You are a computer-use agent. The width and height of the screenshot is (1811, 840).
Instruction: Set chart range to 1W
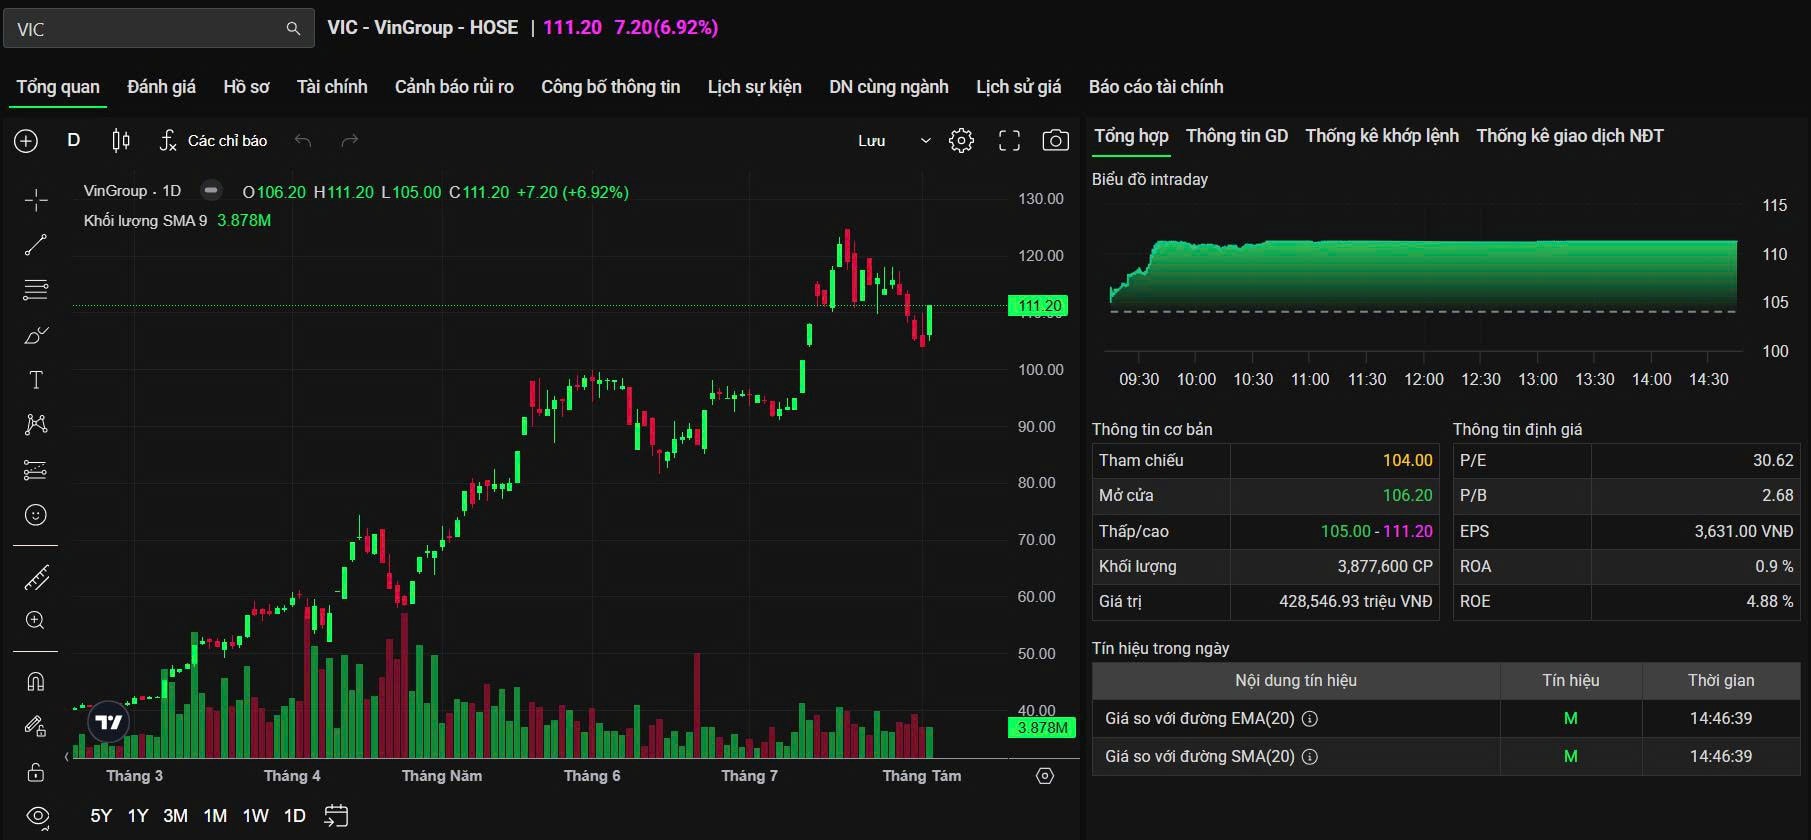[x=256, y=816]
